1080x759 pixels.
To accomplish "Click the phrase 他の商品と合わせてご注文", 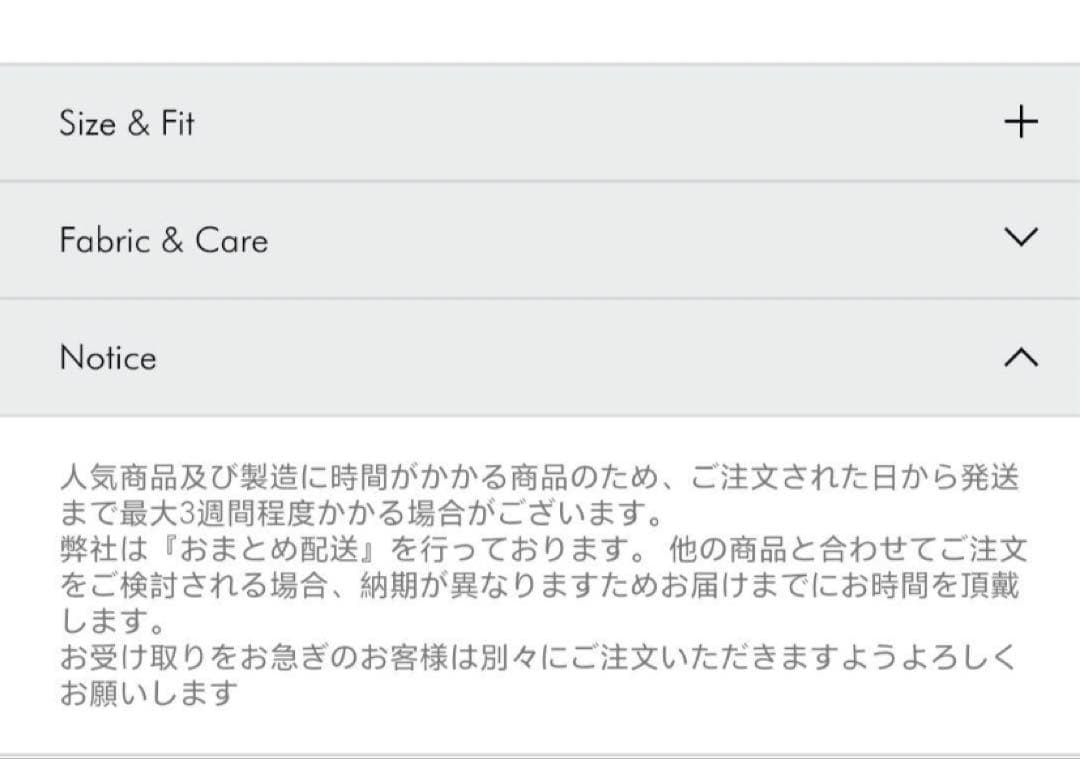I will click(x=849, y=550).
